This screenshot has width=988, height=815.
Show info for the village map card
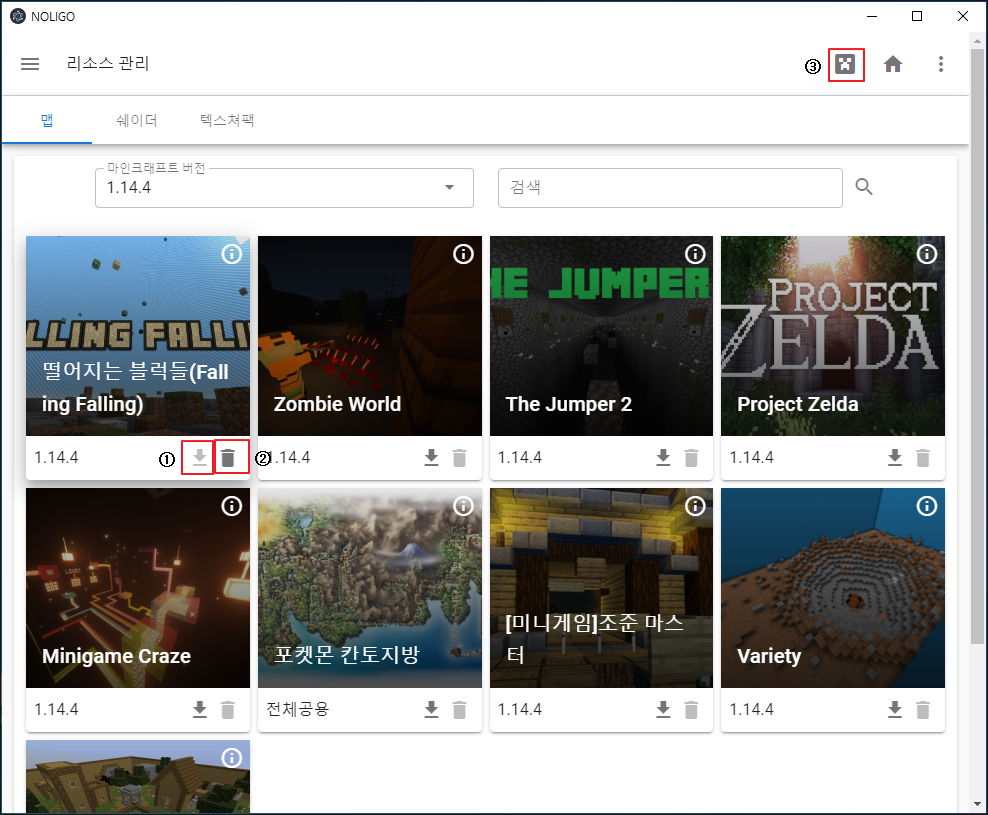(232, 758)
